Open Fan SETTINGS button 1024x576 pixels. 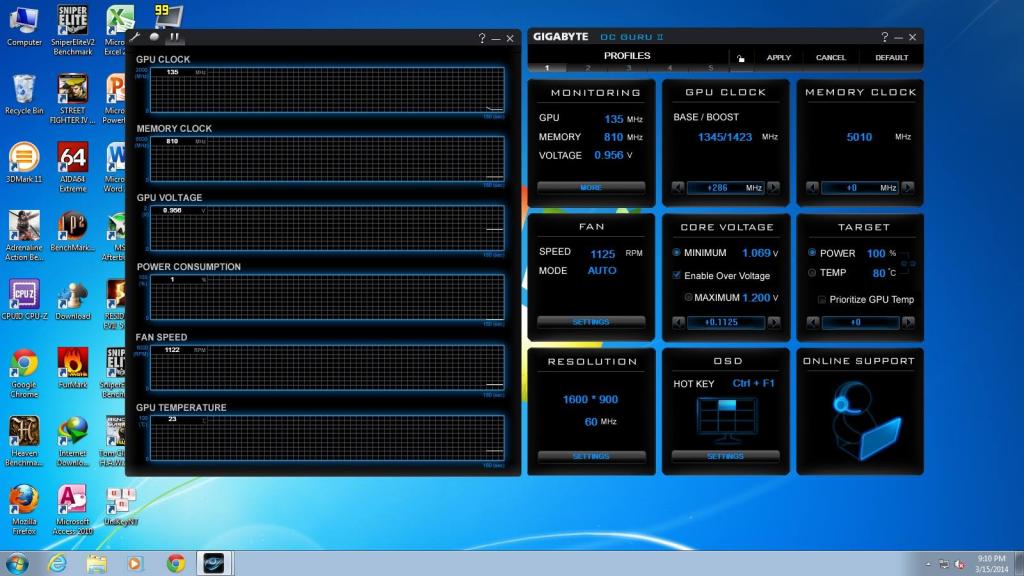click(591, 322)
